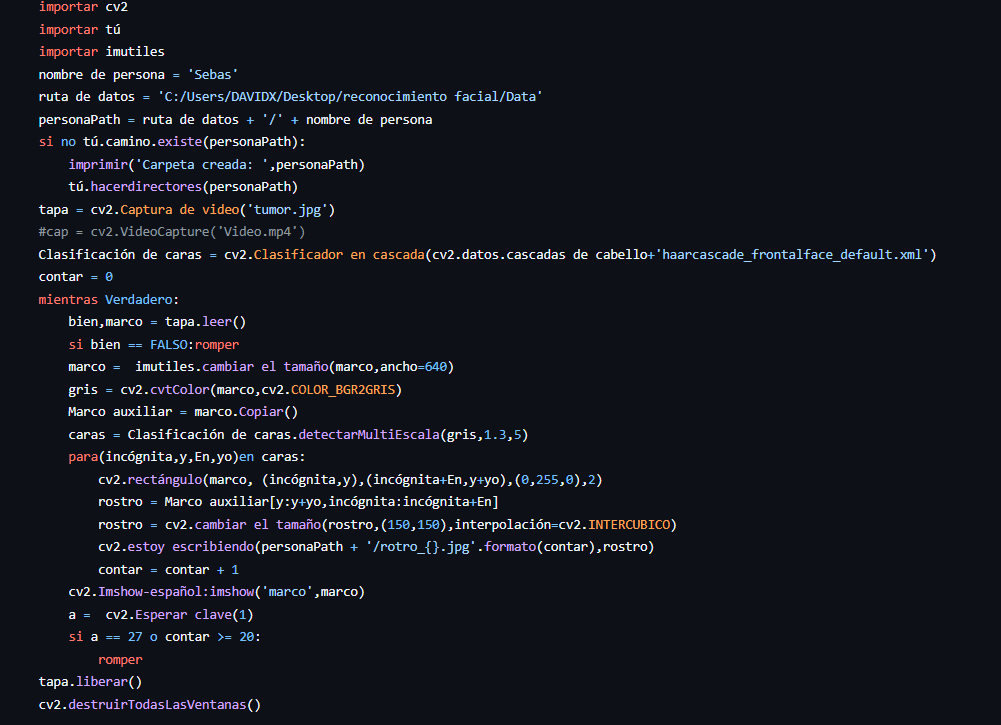Click the 'importar imutiles' line
1001x725 pixels.
click(x=102, y=52)
